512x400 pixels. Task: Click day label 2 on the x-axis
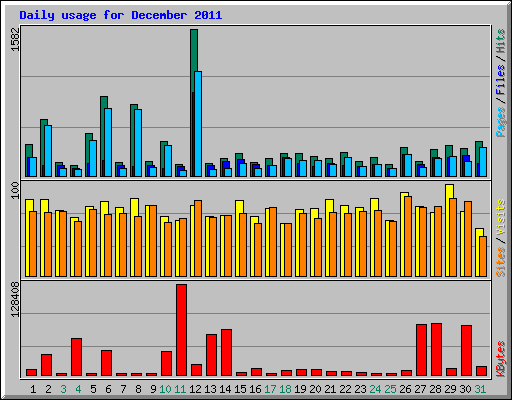click(x=48, y=389)
